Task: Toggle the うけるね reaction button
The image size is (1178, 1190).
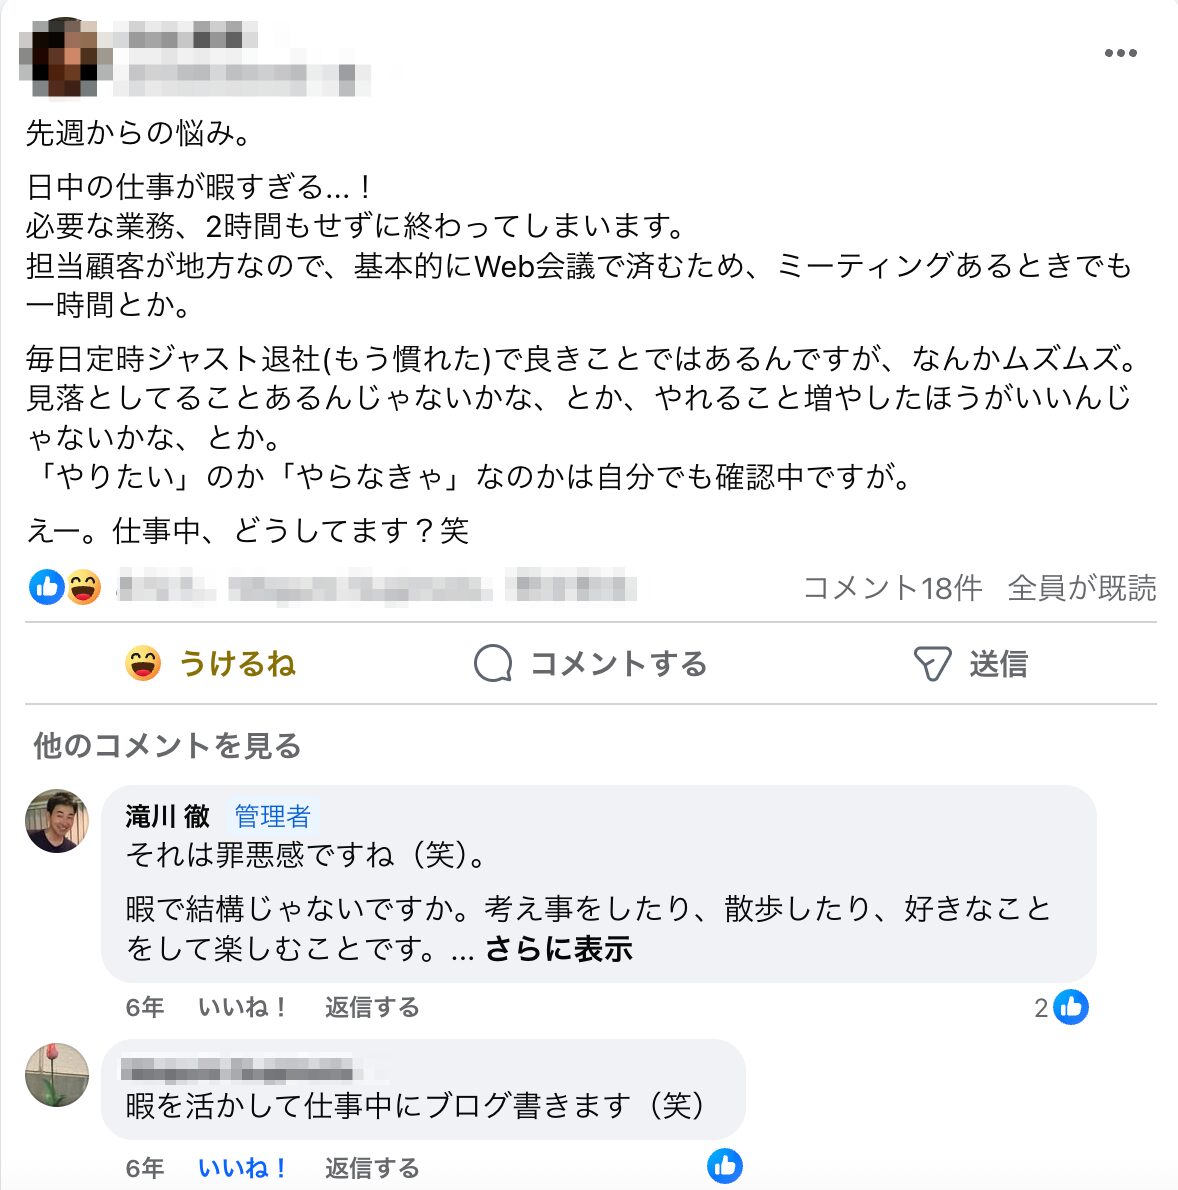Action: (x=210, y=664)
